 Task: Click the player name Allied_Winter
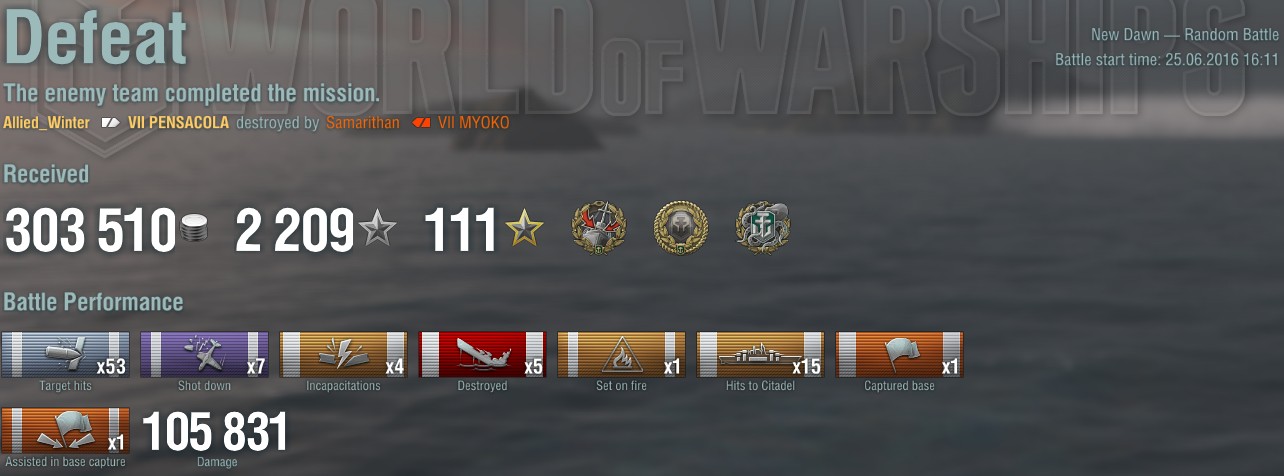coord(45,123)
